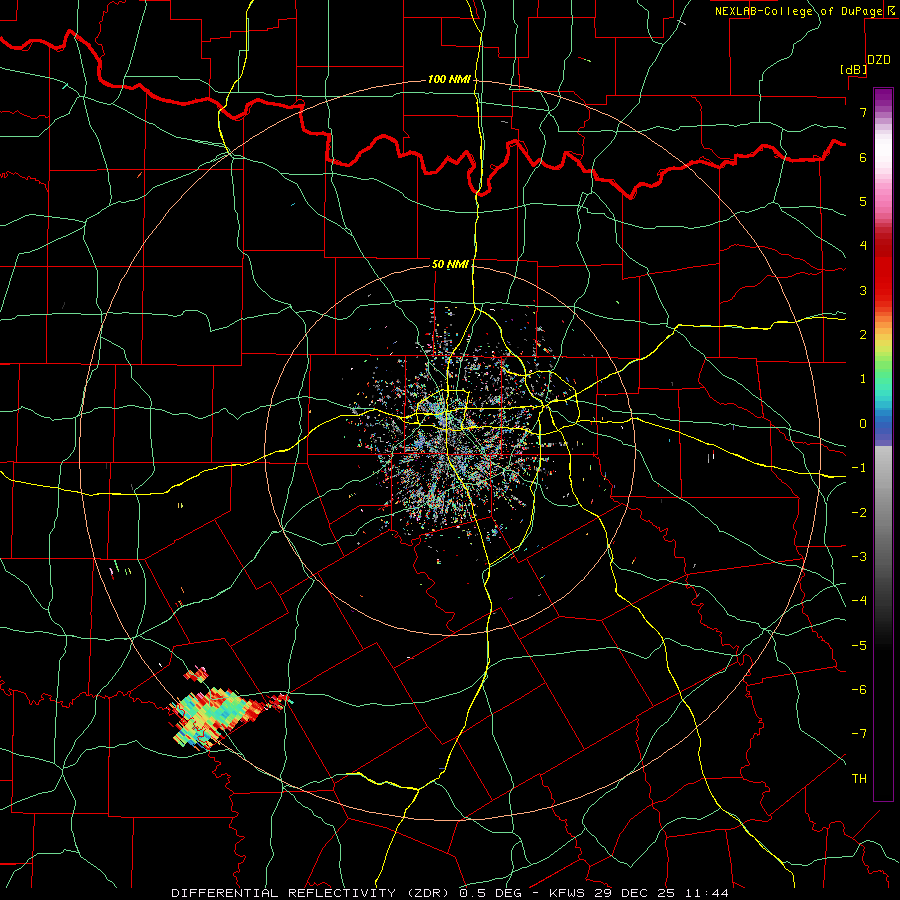The height and width of the screenshot is (900, 900).
Task: Click the 50 NMI range ring label
Action: (450, 264)
